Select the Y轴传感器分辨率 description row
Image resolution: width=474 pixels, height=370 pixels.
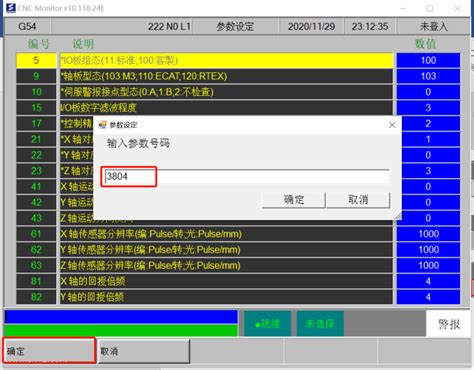pos(226,250)
